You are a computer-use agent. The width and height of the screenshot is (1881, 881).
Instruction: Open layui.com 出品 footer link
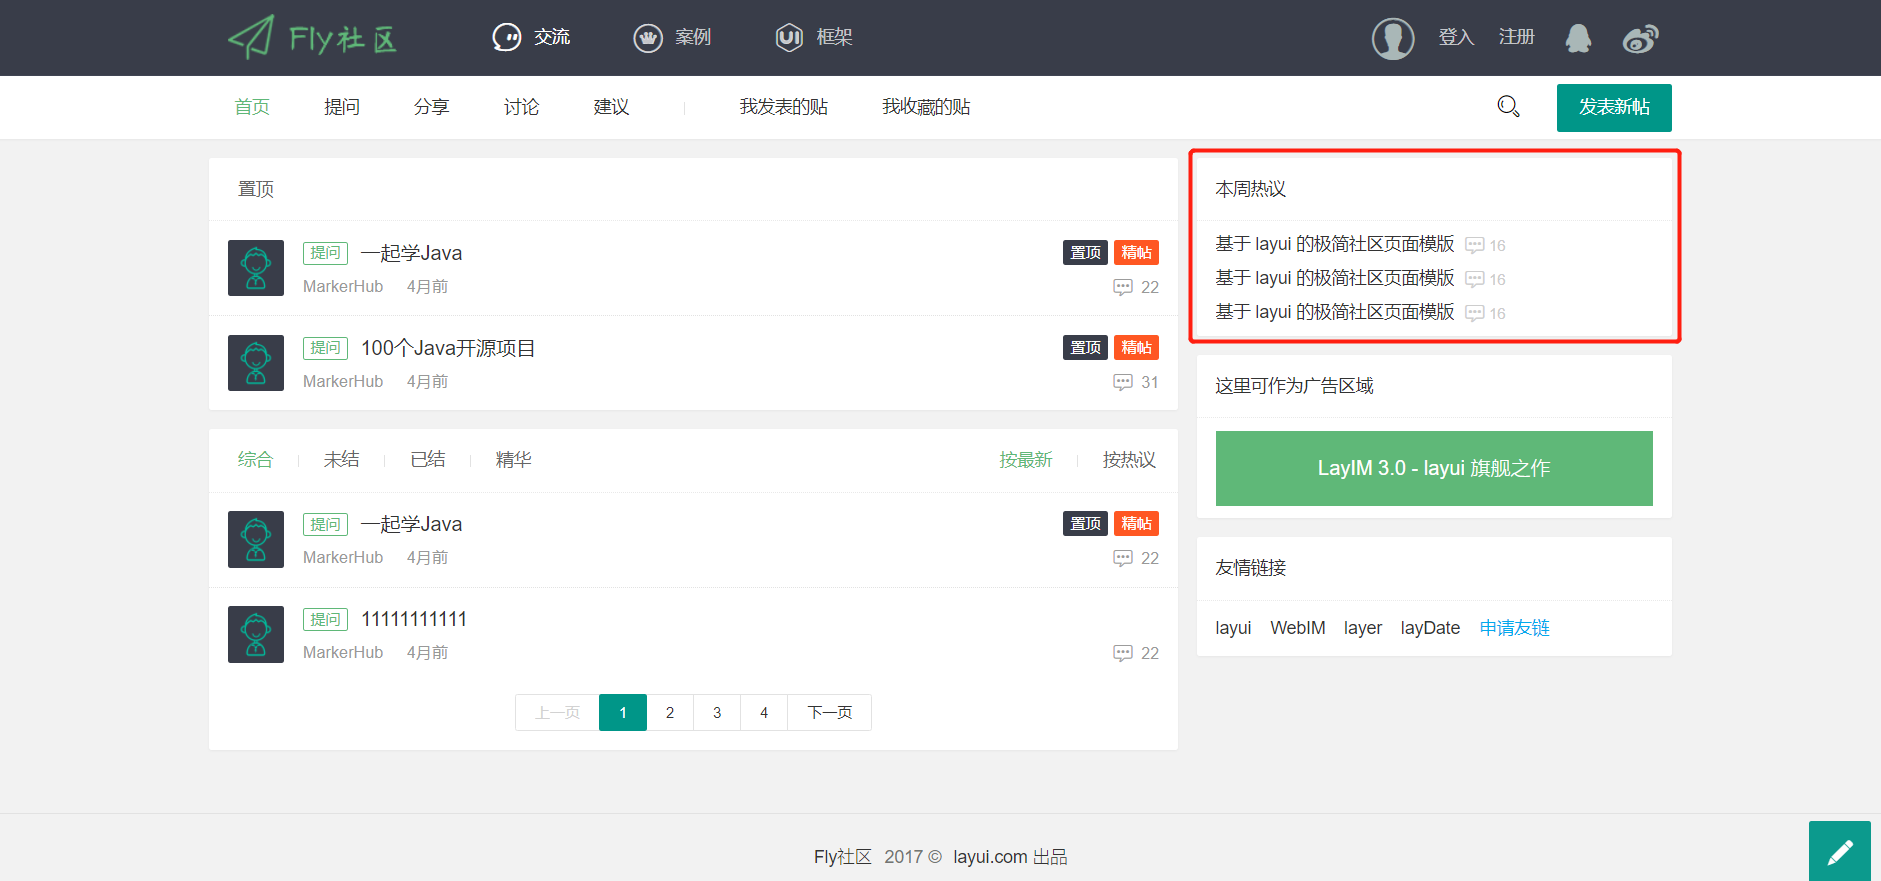[1010, 857]
